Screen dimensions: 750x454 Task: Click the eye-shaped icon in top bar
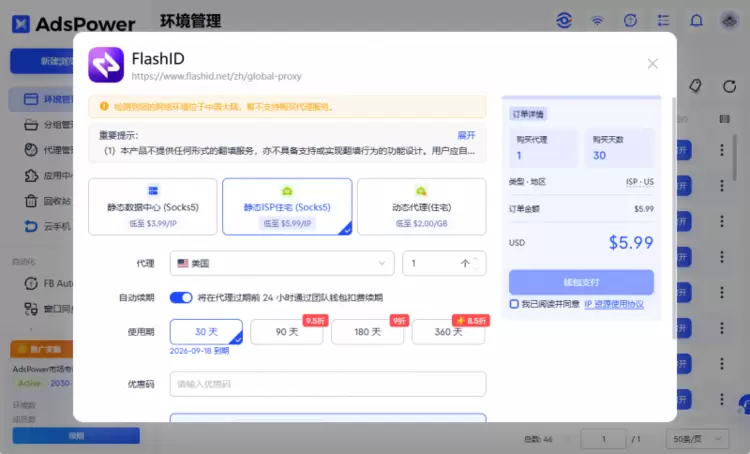pyautogui.click(x=564, y=21)
